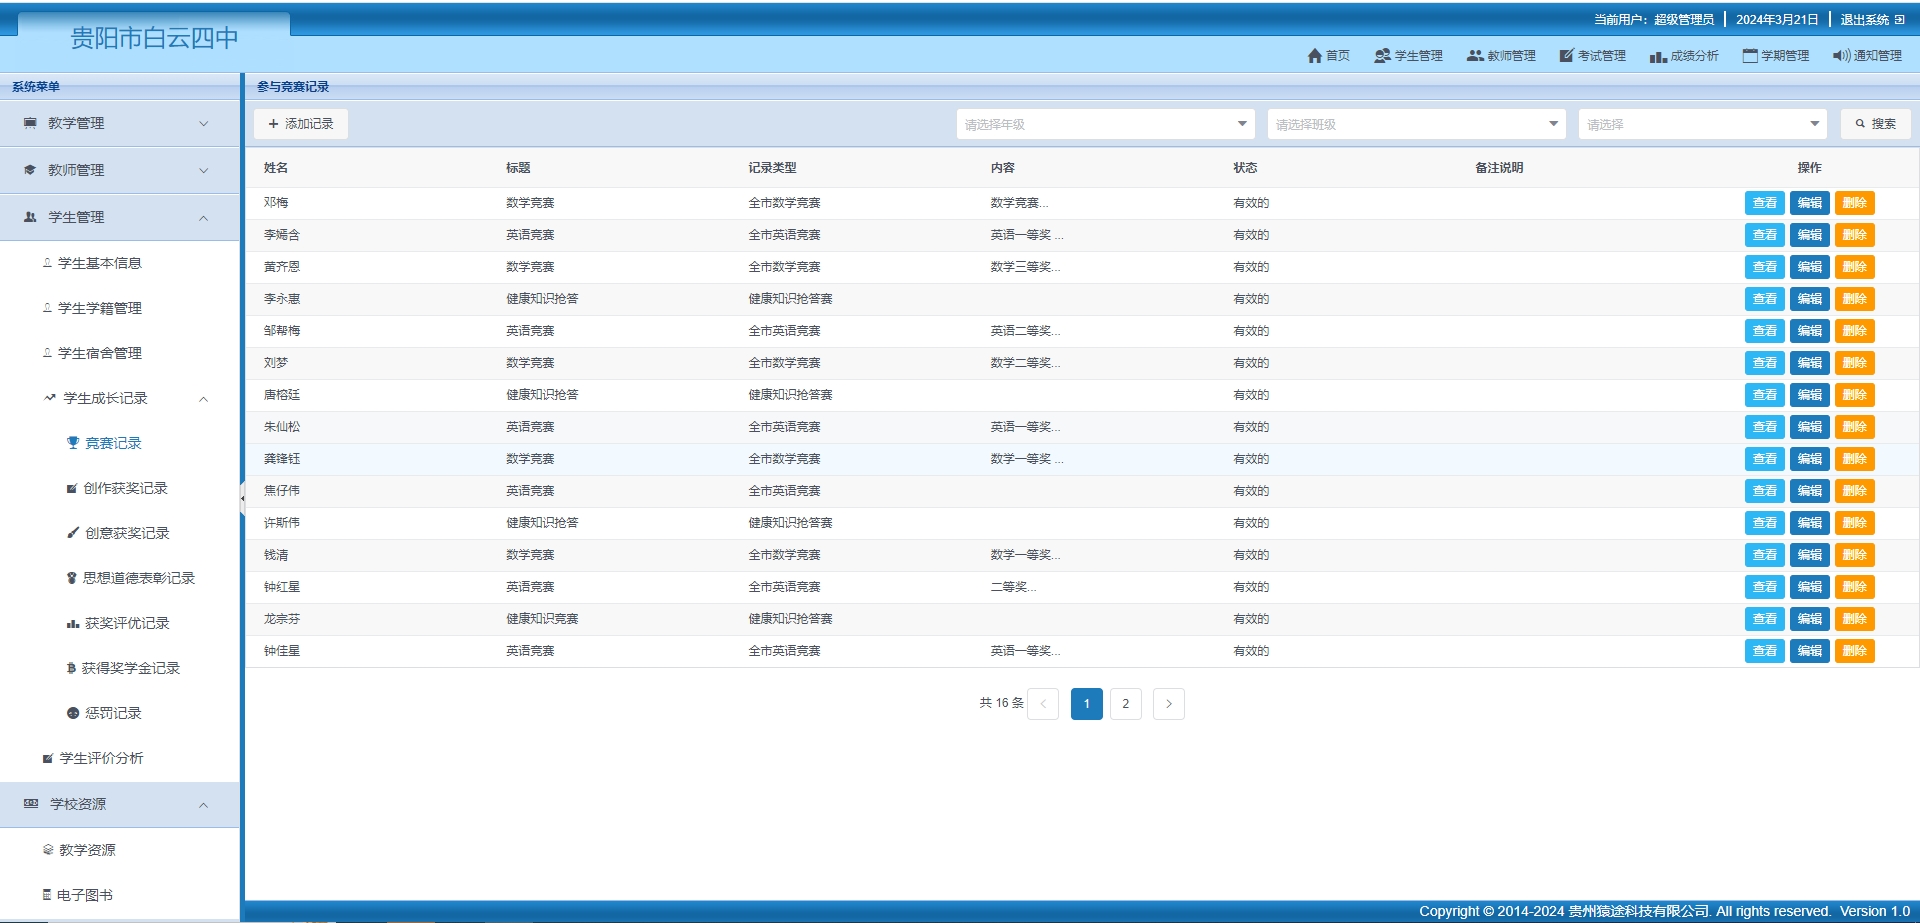Click 编辑 for 刘梦's record
This screenshot has width=1920, height=923.
click(1810, 363)
